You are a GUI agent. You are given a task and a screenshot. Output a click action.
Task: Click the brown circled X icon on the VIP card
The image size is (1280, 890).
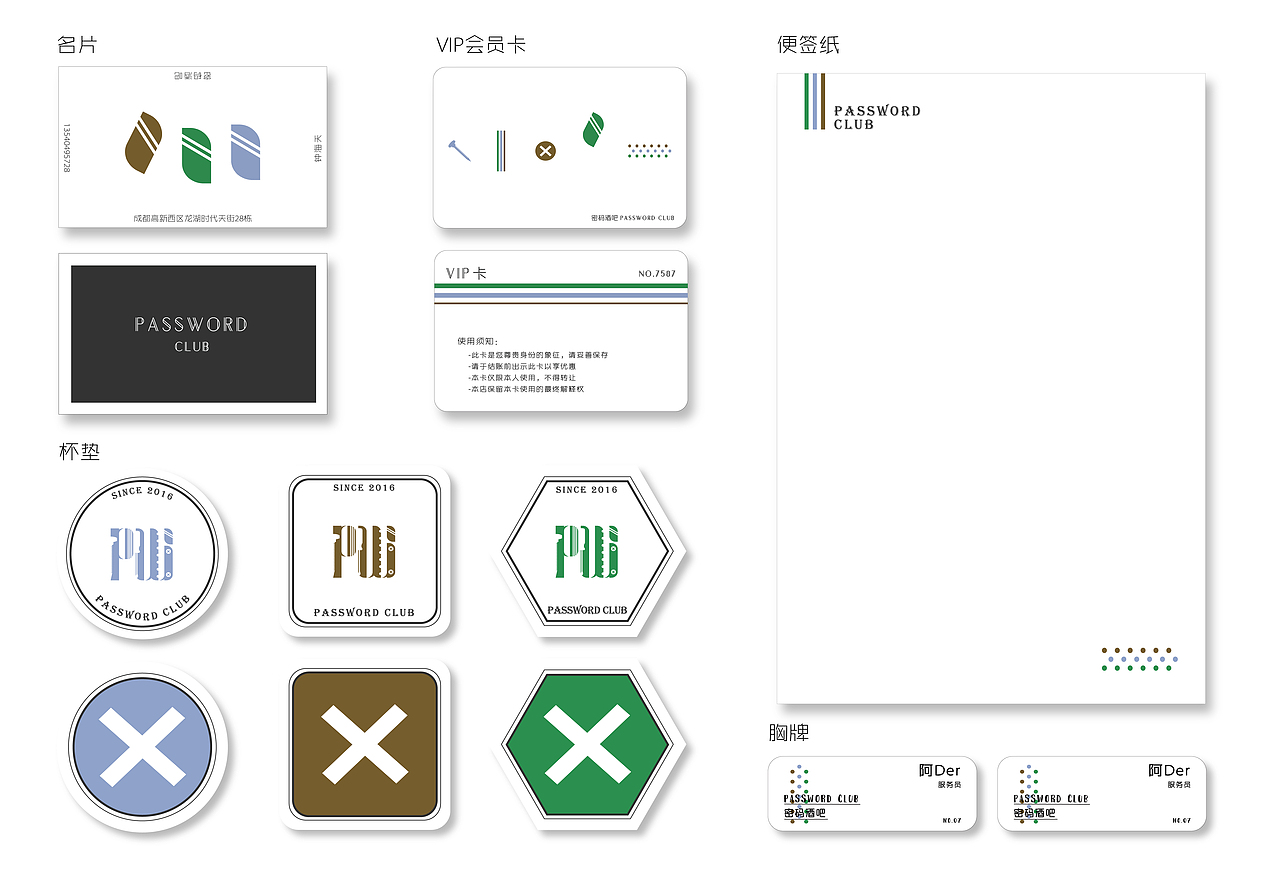(x=545, y=151)
